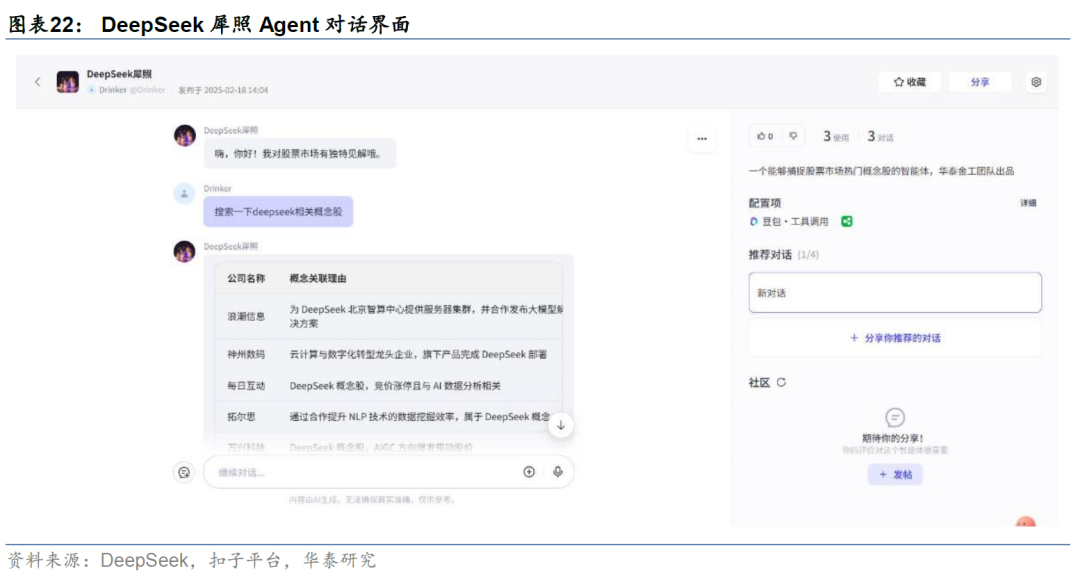
Task: Refresh the 社区 community section
Action: tap(781, 382)
